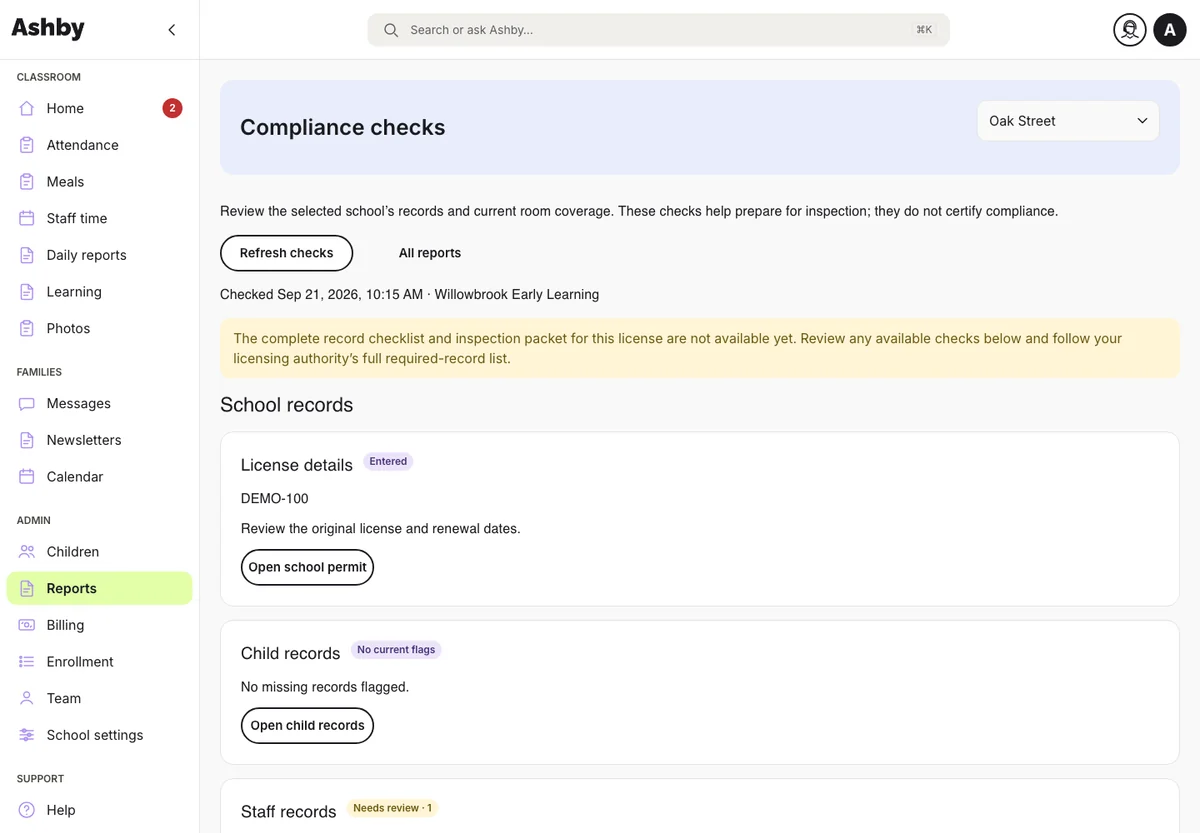The width and height of the screenshot is (1200, 833).
Task: Focus the Search or ask Ashby field
Action: tap(658, 30)
